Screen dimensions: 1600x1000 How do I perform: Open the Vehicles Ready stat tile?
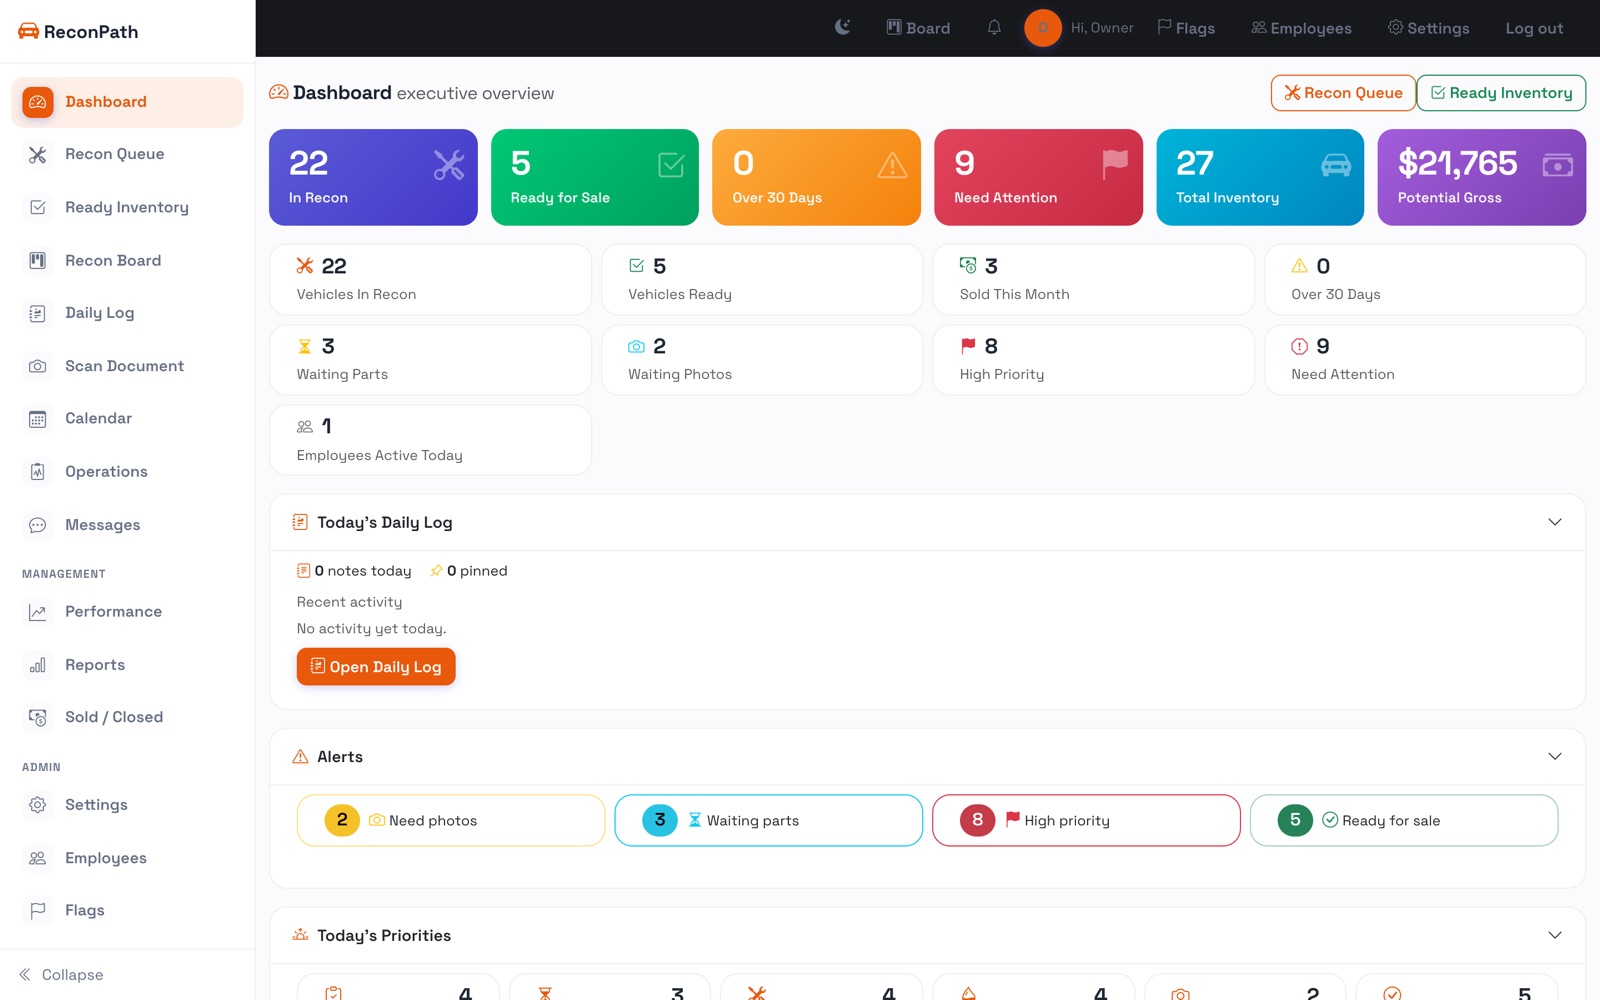[x=762, y=280]
